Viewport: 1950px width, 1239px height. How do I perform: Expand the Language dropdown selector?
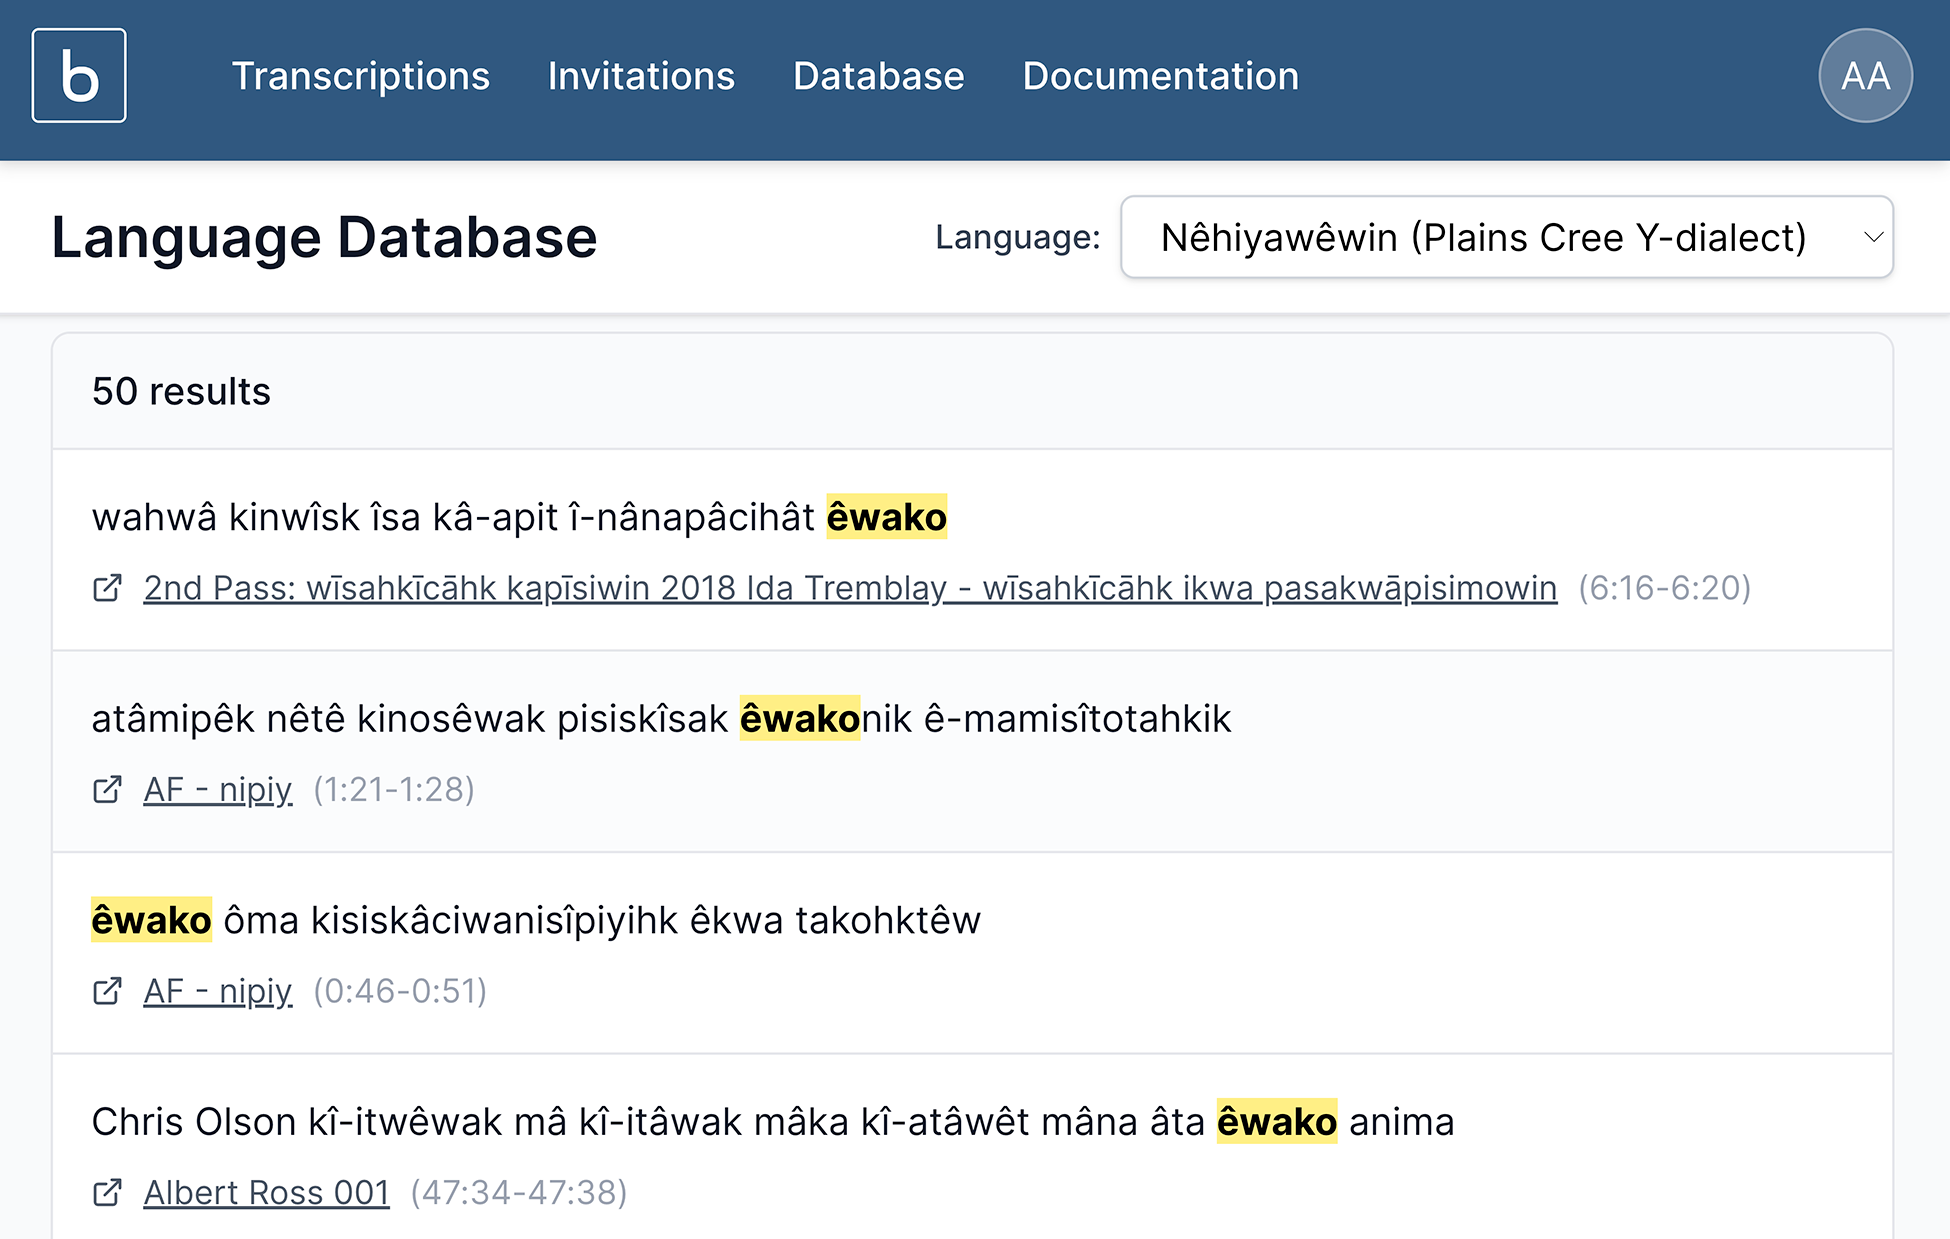point(1483,237)
